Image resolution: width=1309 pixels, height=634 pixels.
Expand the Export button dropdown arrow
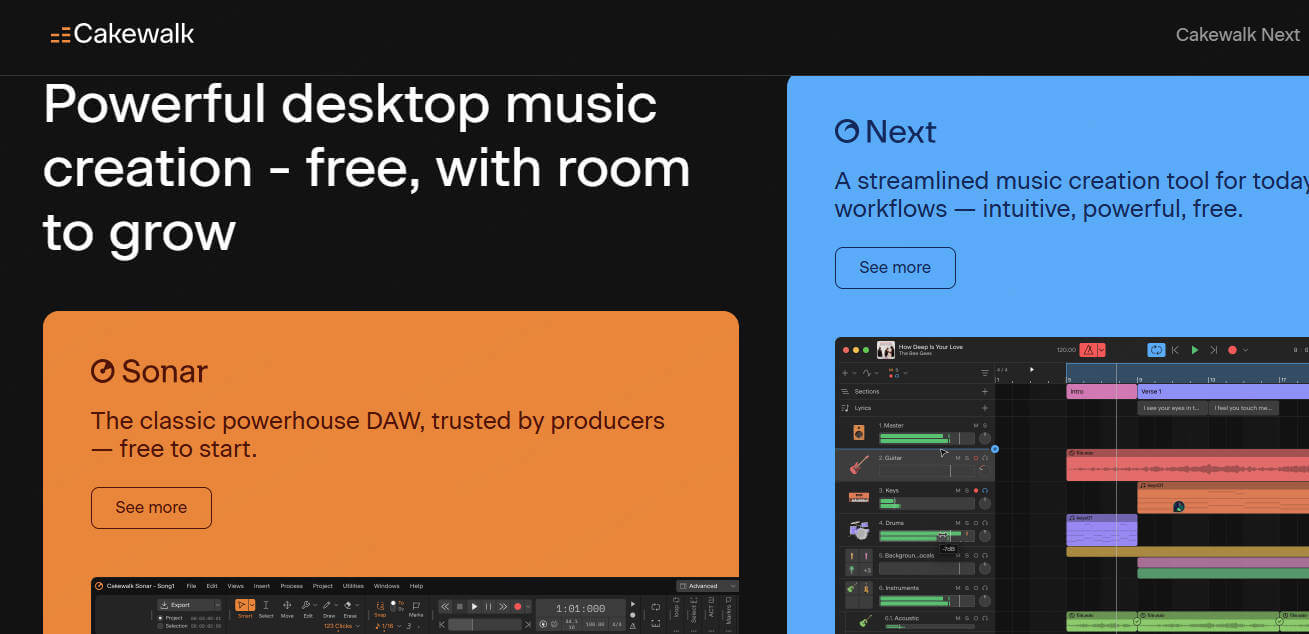coord(218,605)
